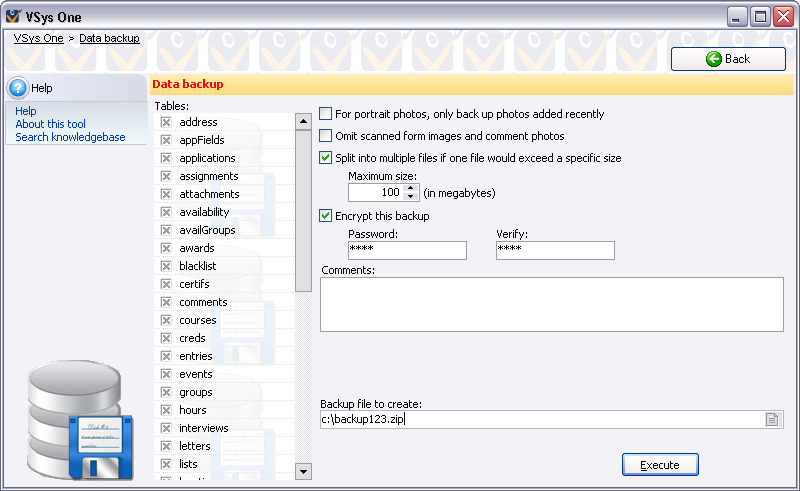Open Search knowledgebase link
Screen dimensions: 800x491
point(70,137)
